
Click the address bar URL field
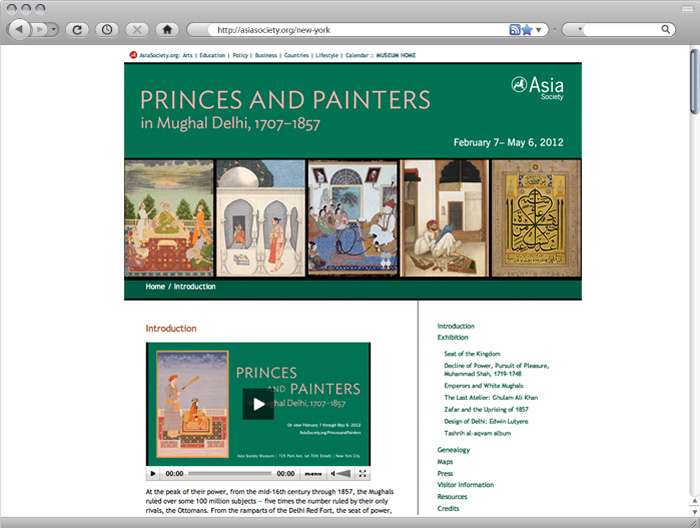pyautogui.click(x=357, y=30)
